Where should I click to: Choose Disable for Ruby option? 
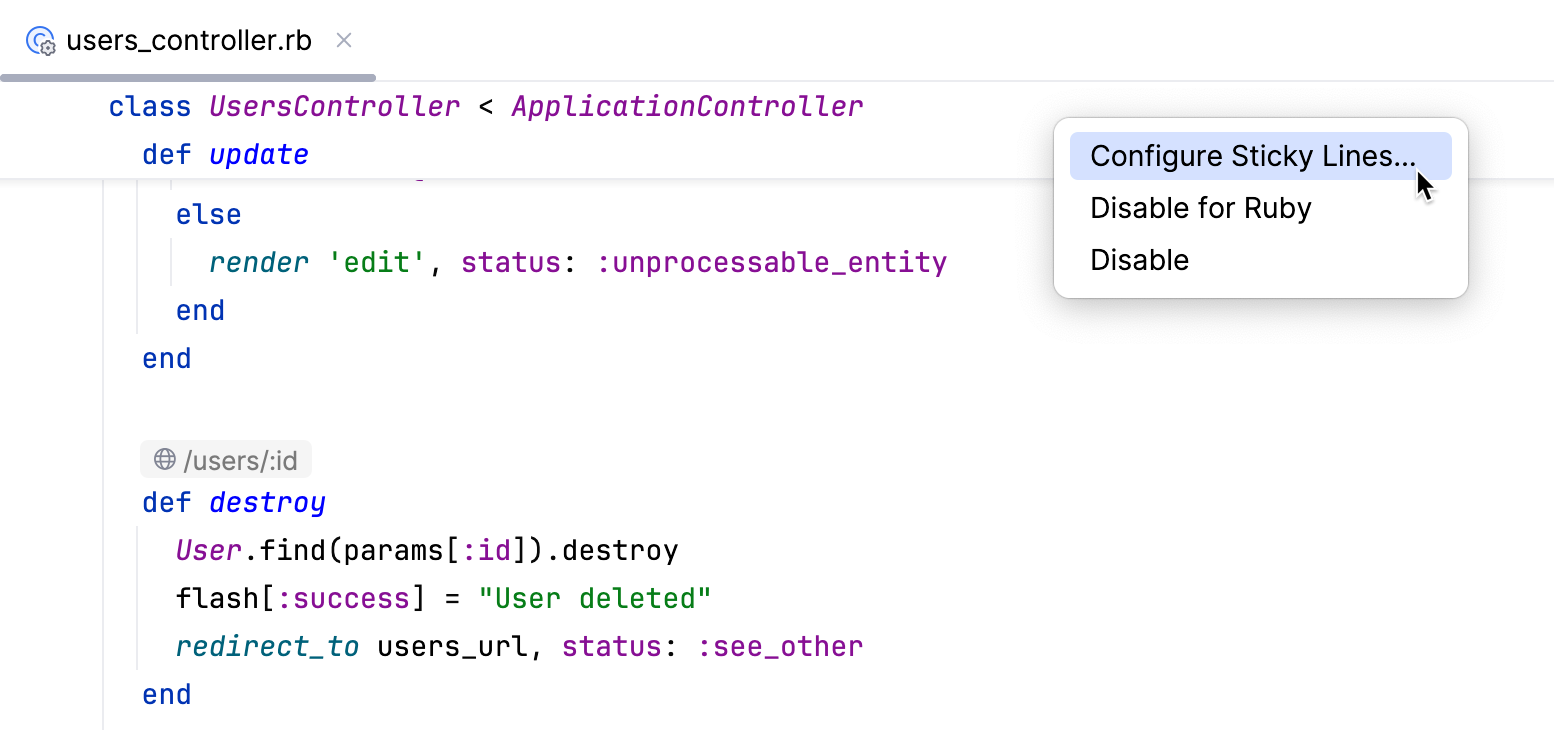1200,208
